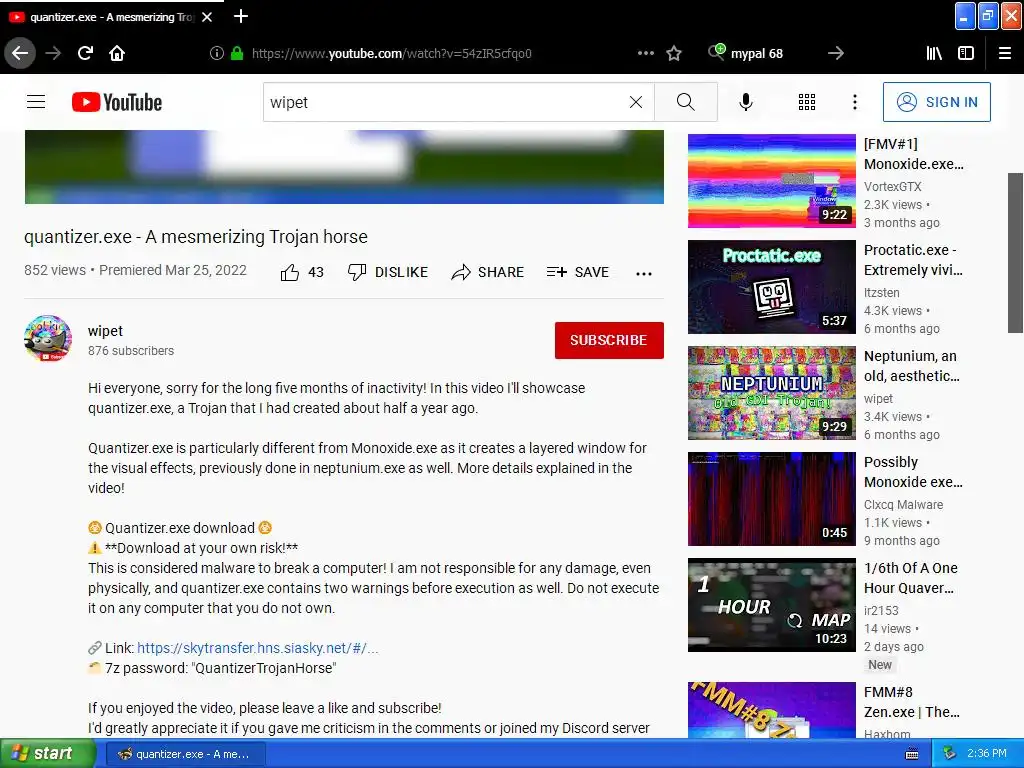Image resolution: width=1024 pixels, height=768 pixels.
Task: Open the browser library icon
Action: pyautogui.click(x=935, y=54)
